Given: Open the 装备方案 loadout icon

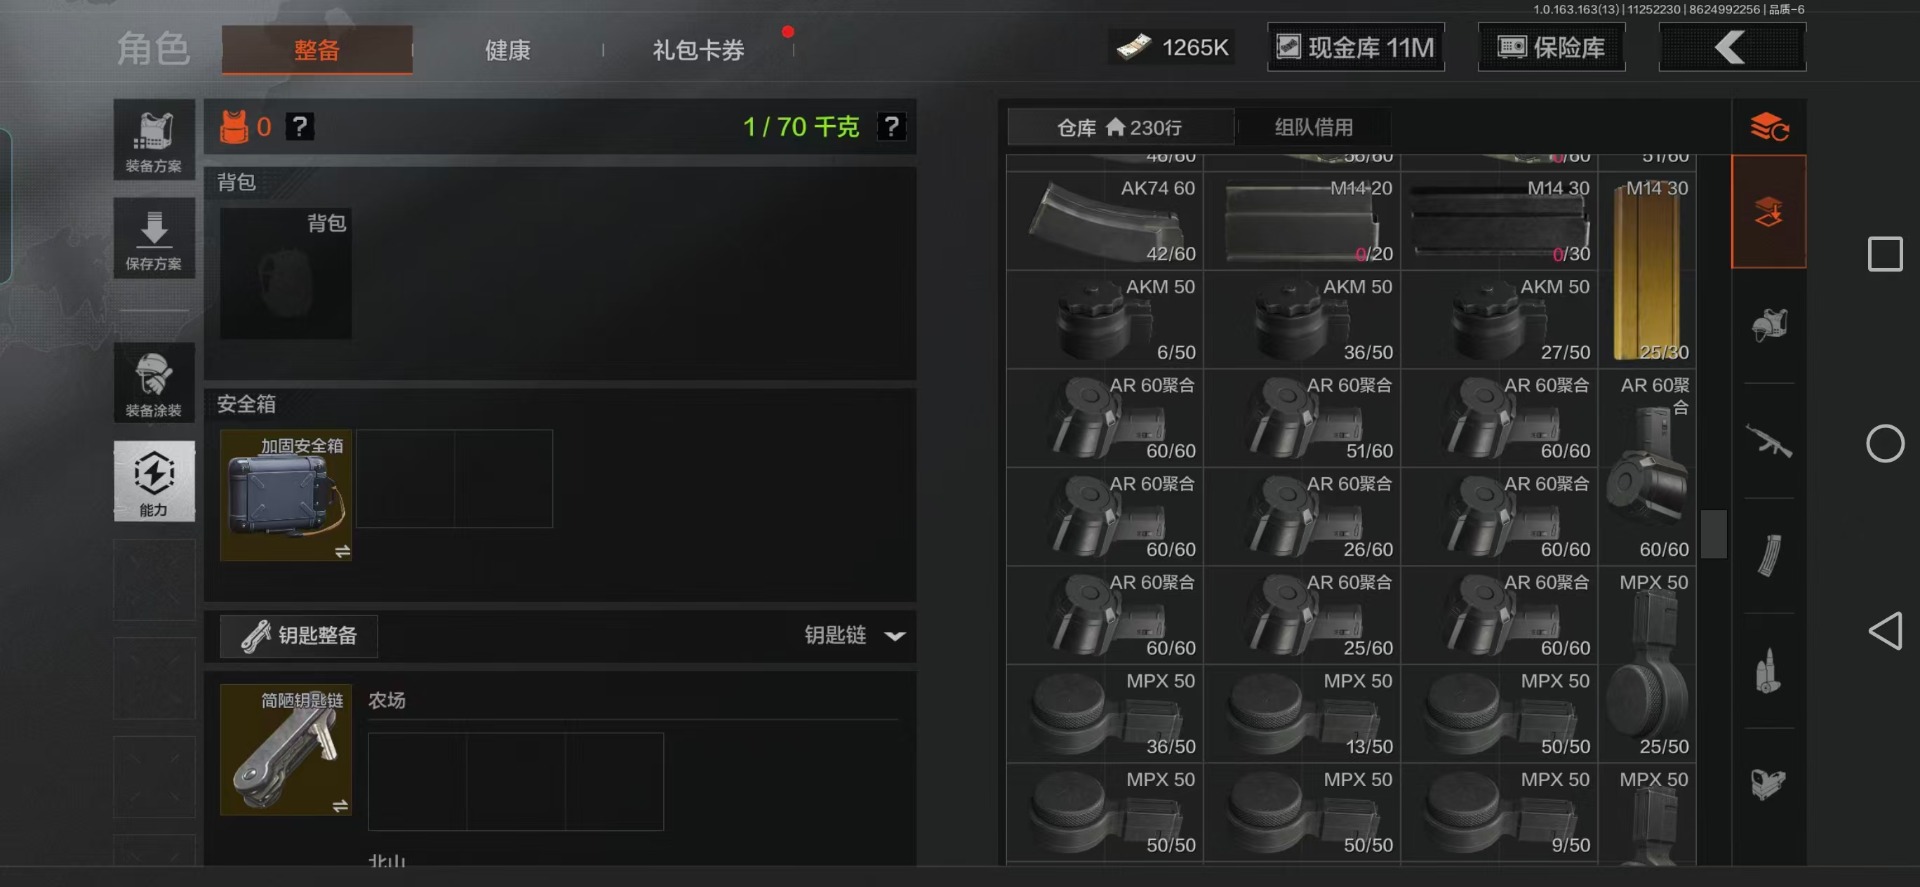Looking at the screenshot, I should pyautogui.click(x=154, y=140).
